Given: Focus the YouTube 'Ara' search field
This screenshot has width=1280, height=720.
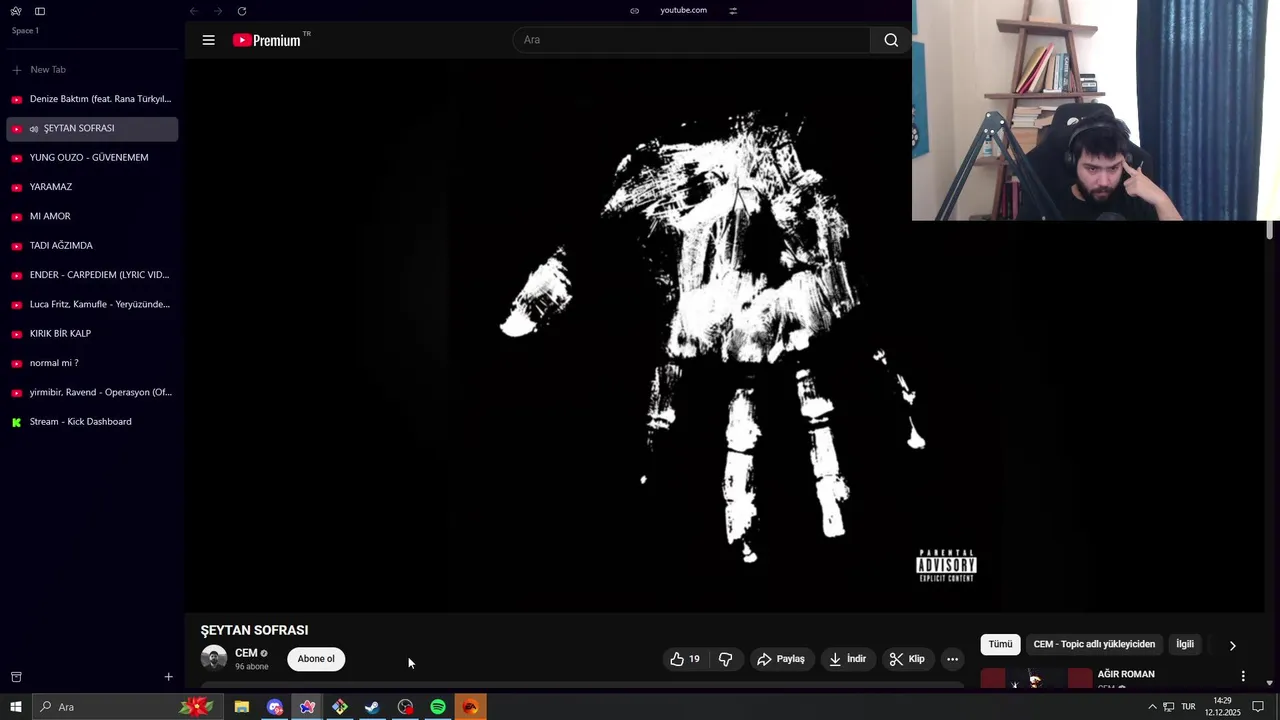Looking at the screenshot, I should tap(692, 40).
